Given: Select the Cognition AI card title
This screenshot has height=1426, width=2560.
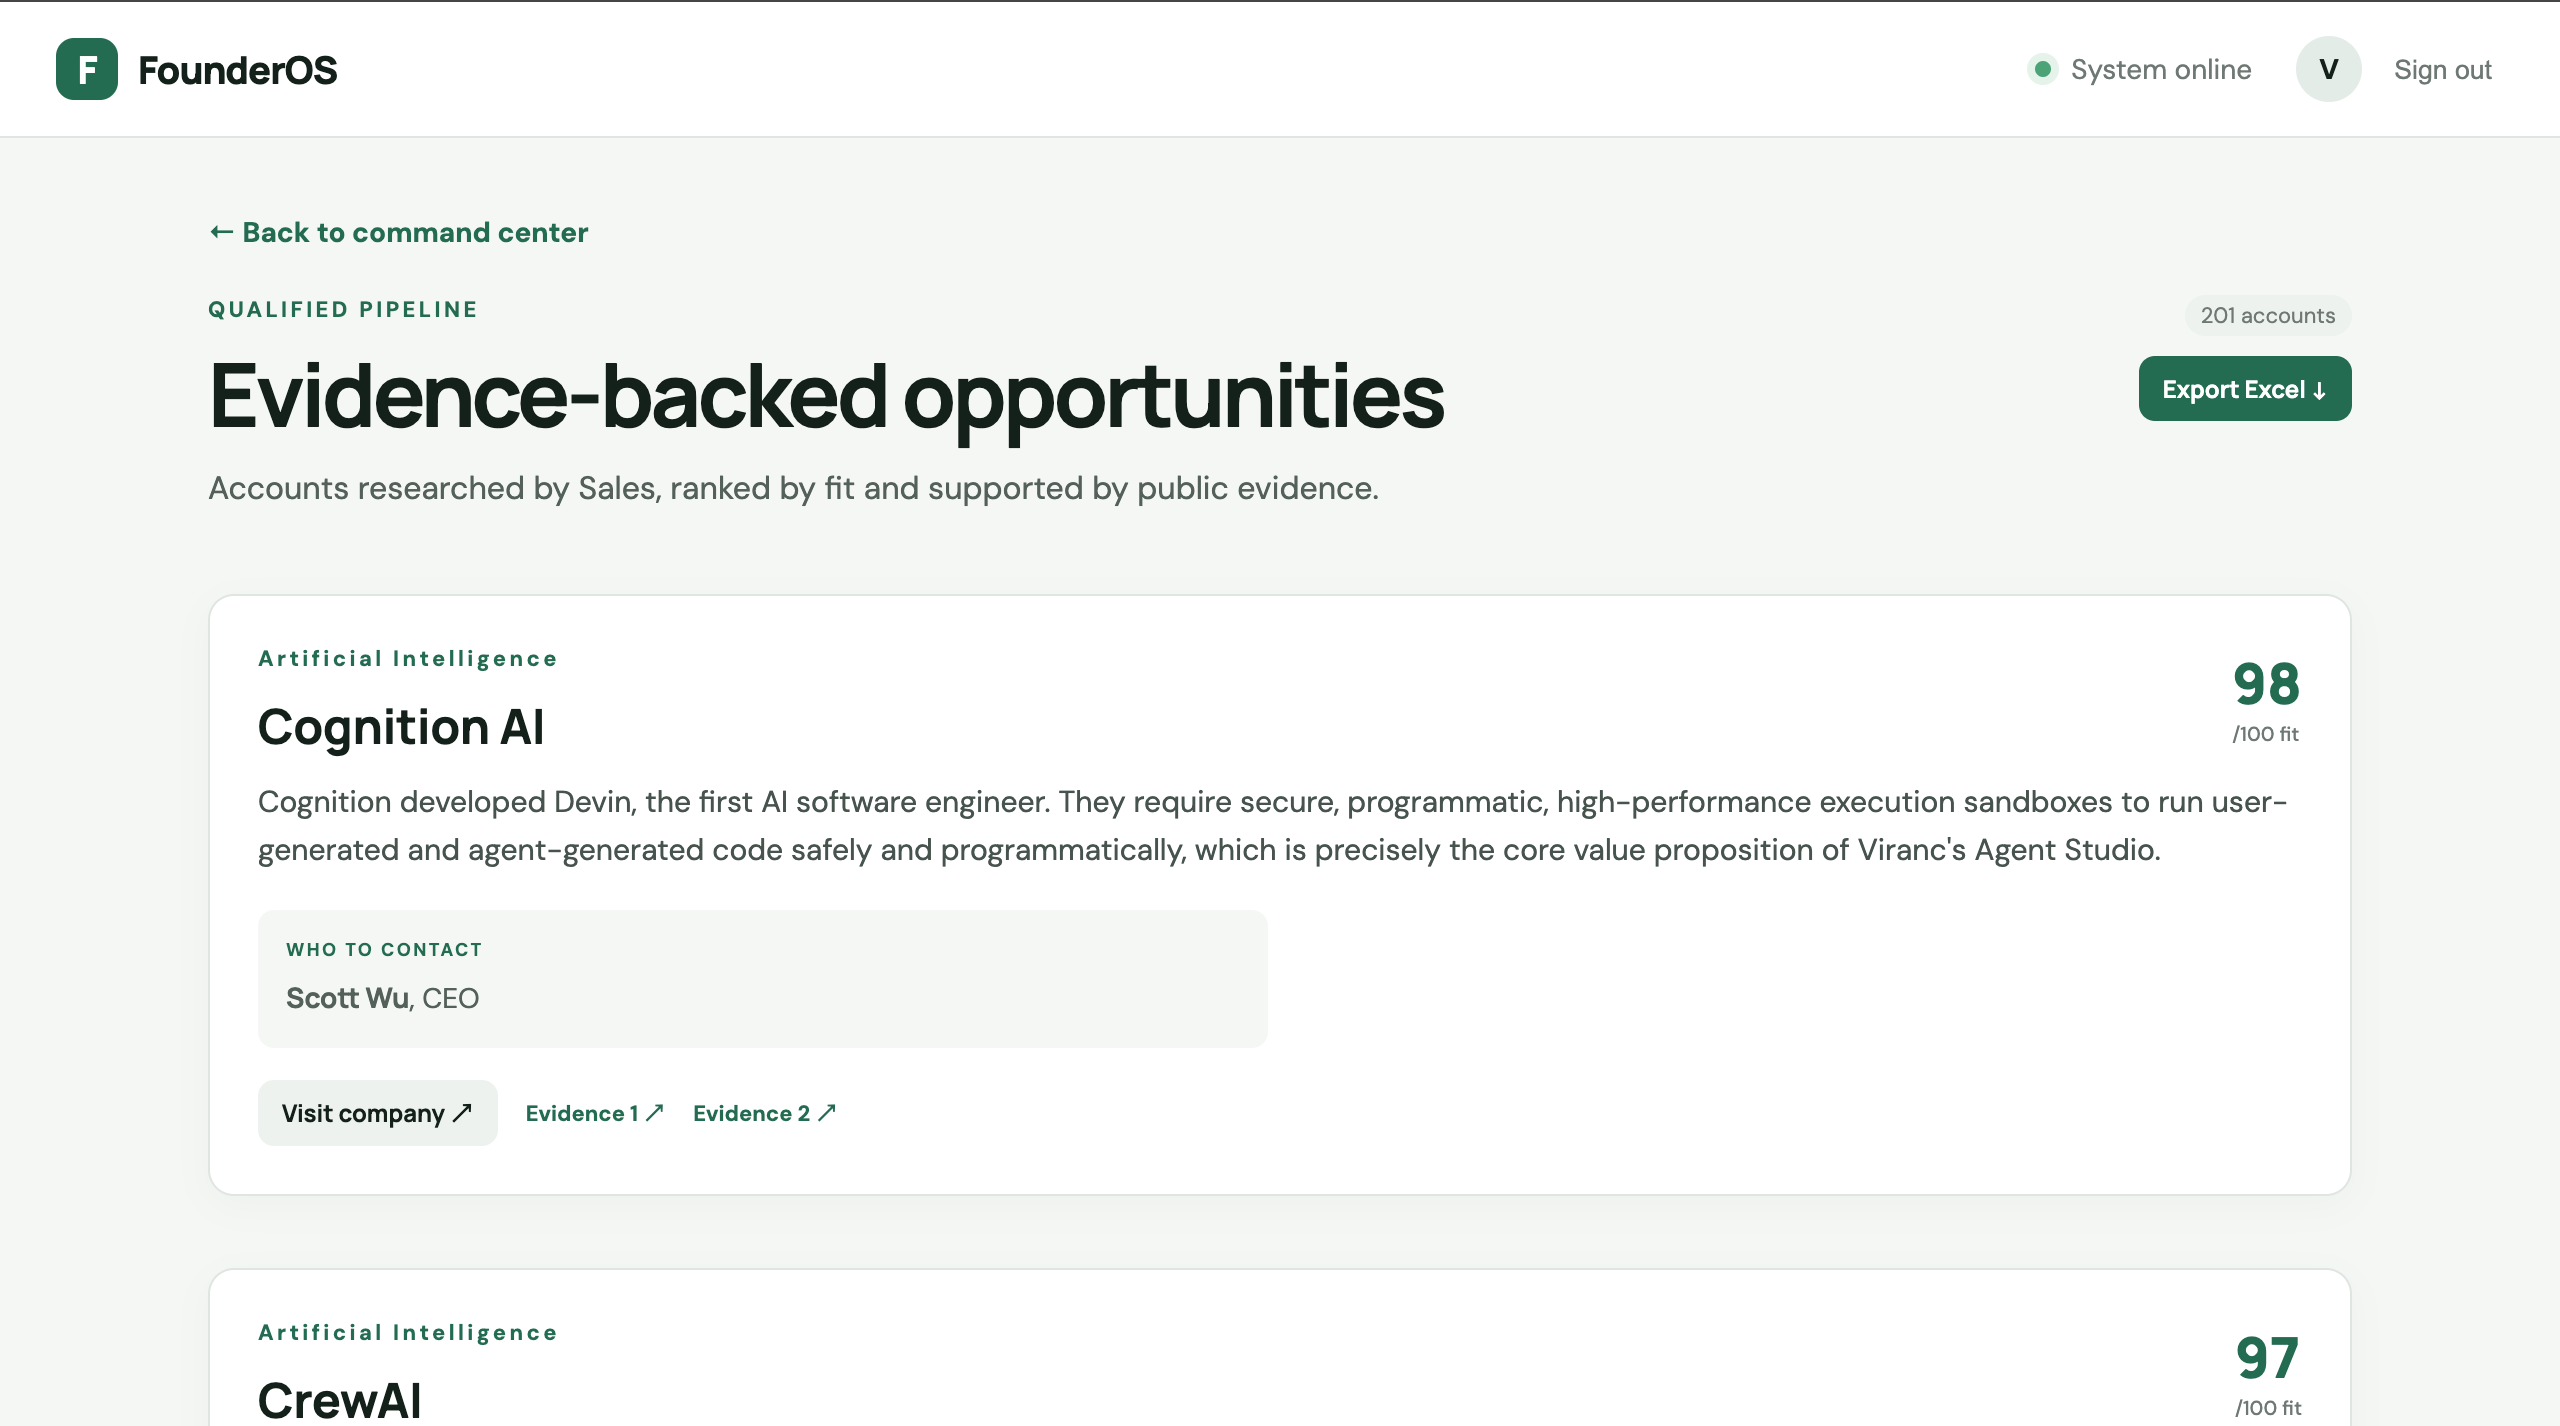Looking at the screenshot, I should pyautogui.click(x=401, y=727).
